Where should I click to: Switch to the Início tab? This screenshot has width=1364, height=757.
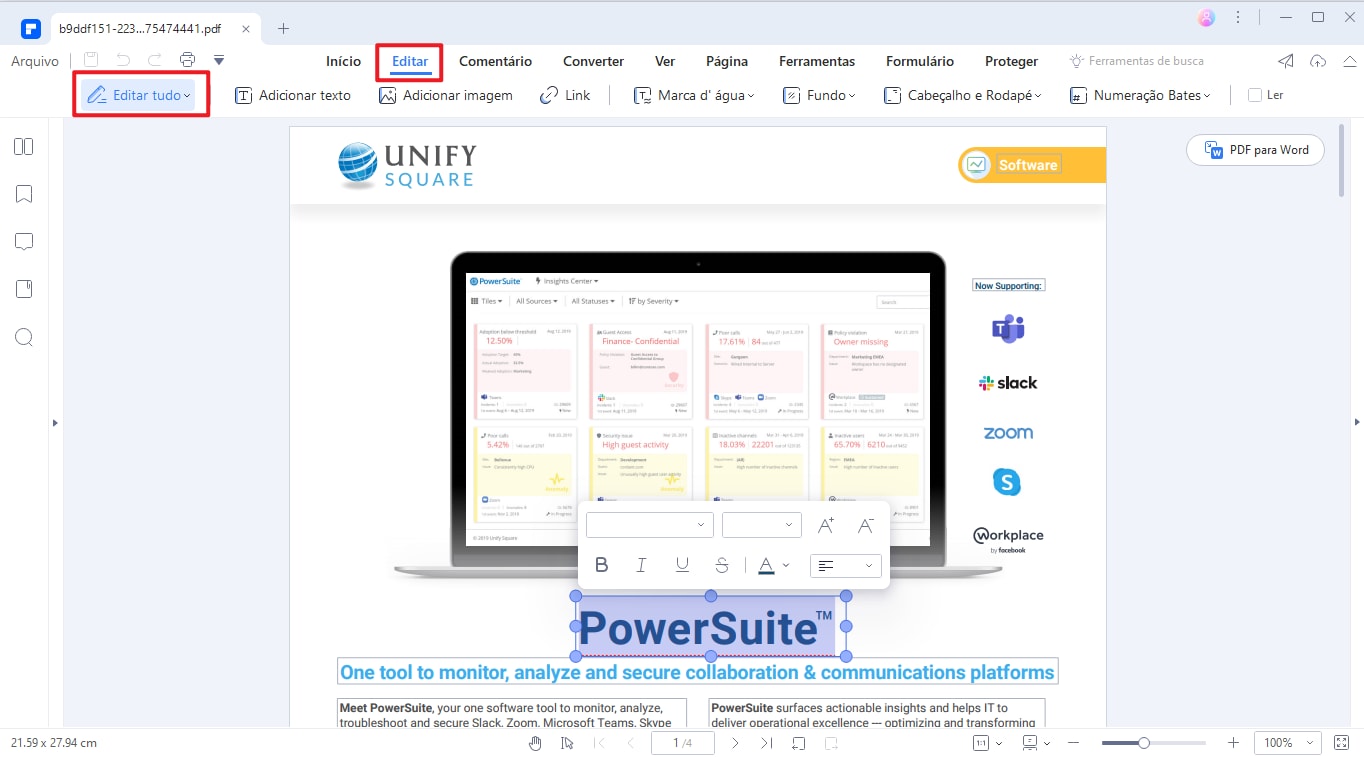[343, 61]
